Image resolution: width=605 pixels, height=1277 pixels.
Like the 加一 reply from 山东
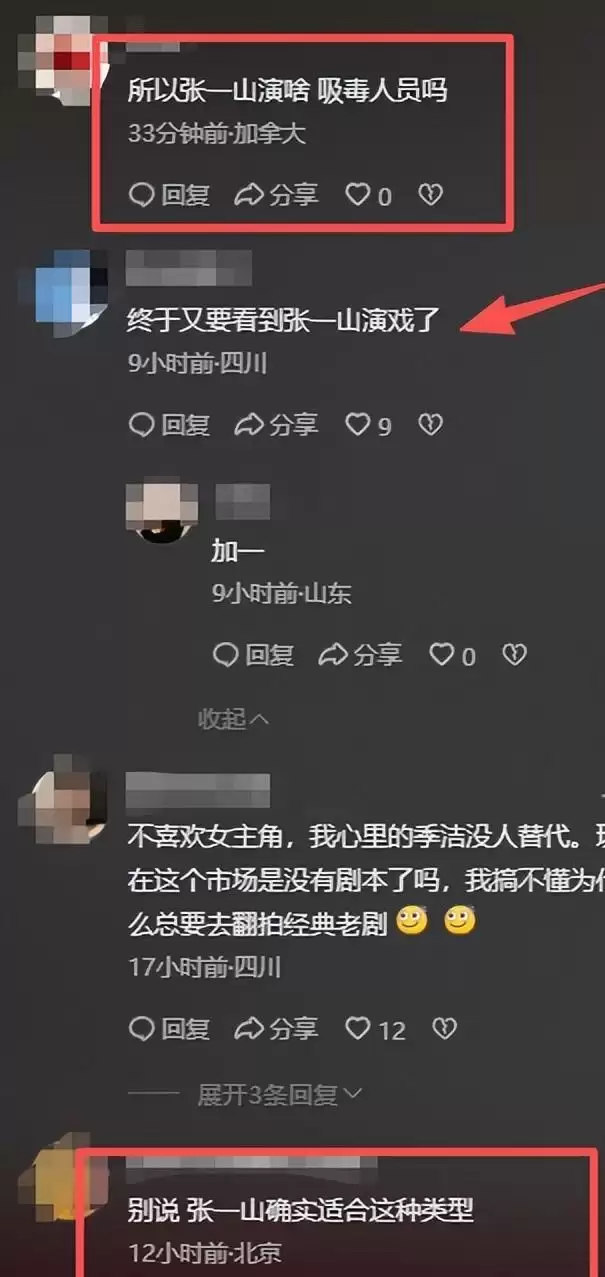[x=452, y=655]
